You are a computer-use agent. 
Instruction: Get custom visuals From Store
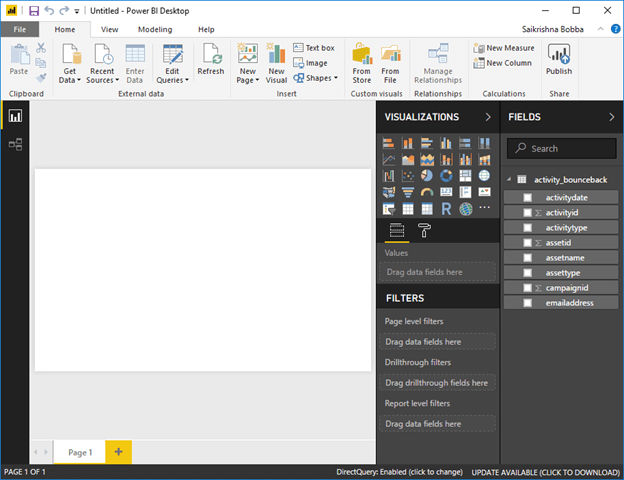pyautogui.click(x=361, y=63)
